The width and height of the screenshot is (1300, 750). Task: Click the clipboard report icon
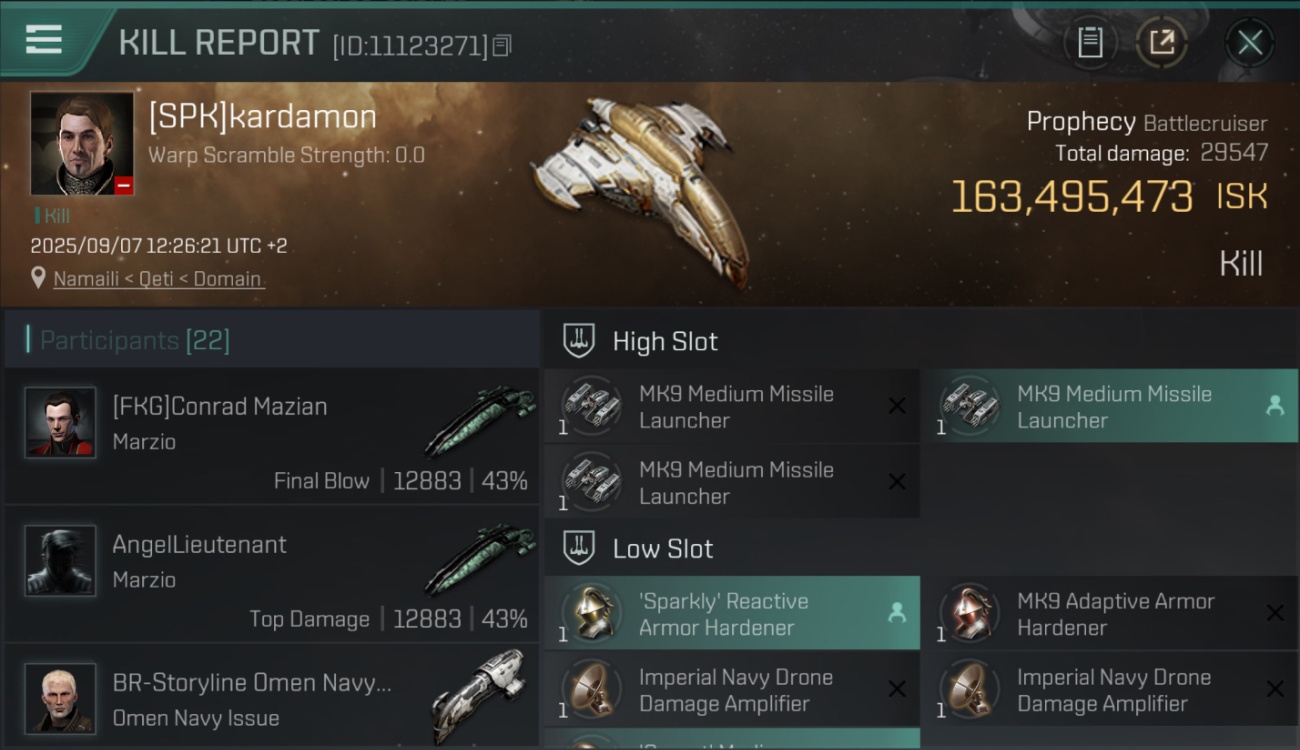pyautogui.click(x=1090, y=42)
